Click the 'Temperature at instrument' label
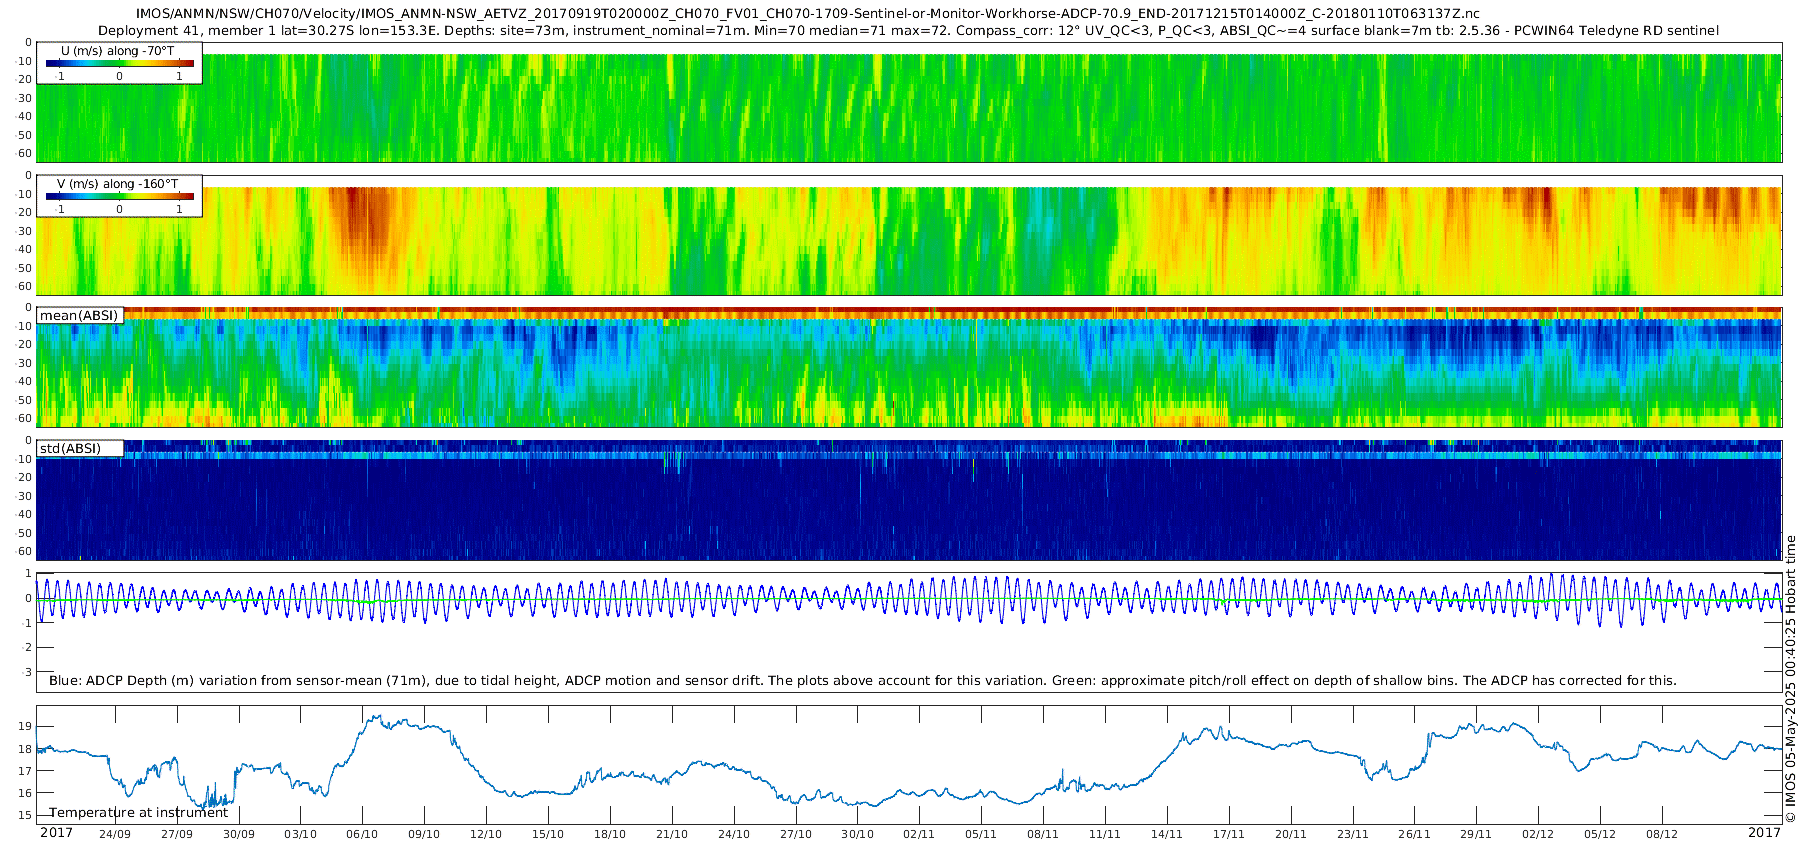Screen dimensions: 1800x850 click(x=139, y=813)
